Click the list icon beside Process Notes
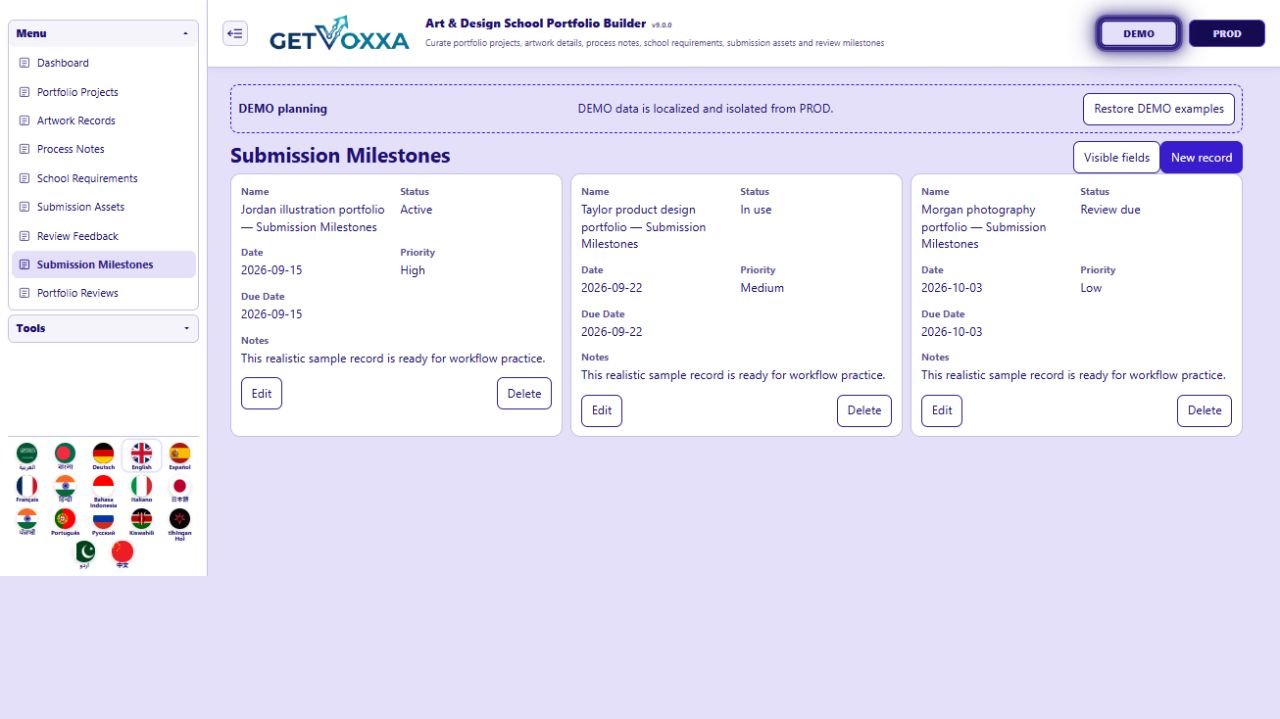Image resolution: width=1280 pixels, height=719 pixels. click(x=25, y=149)
